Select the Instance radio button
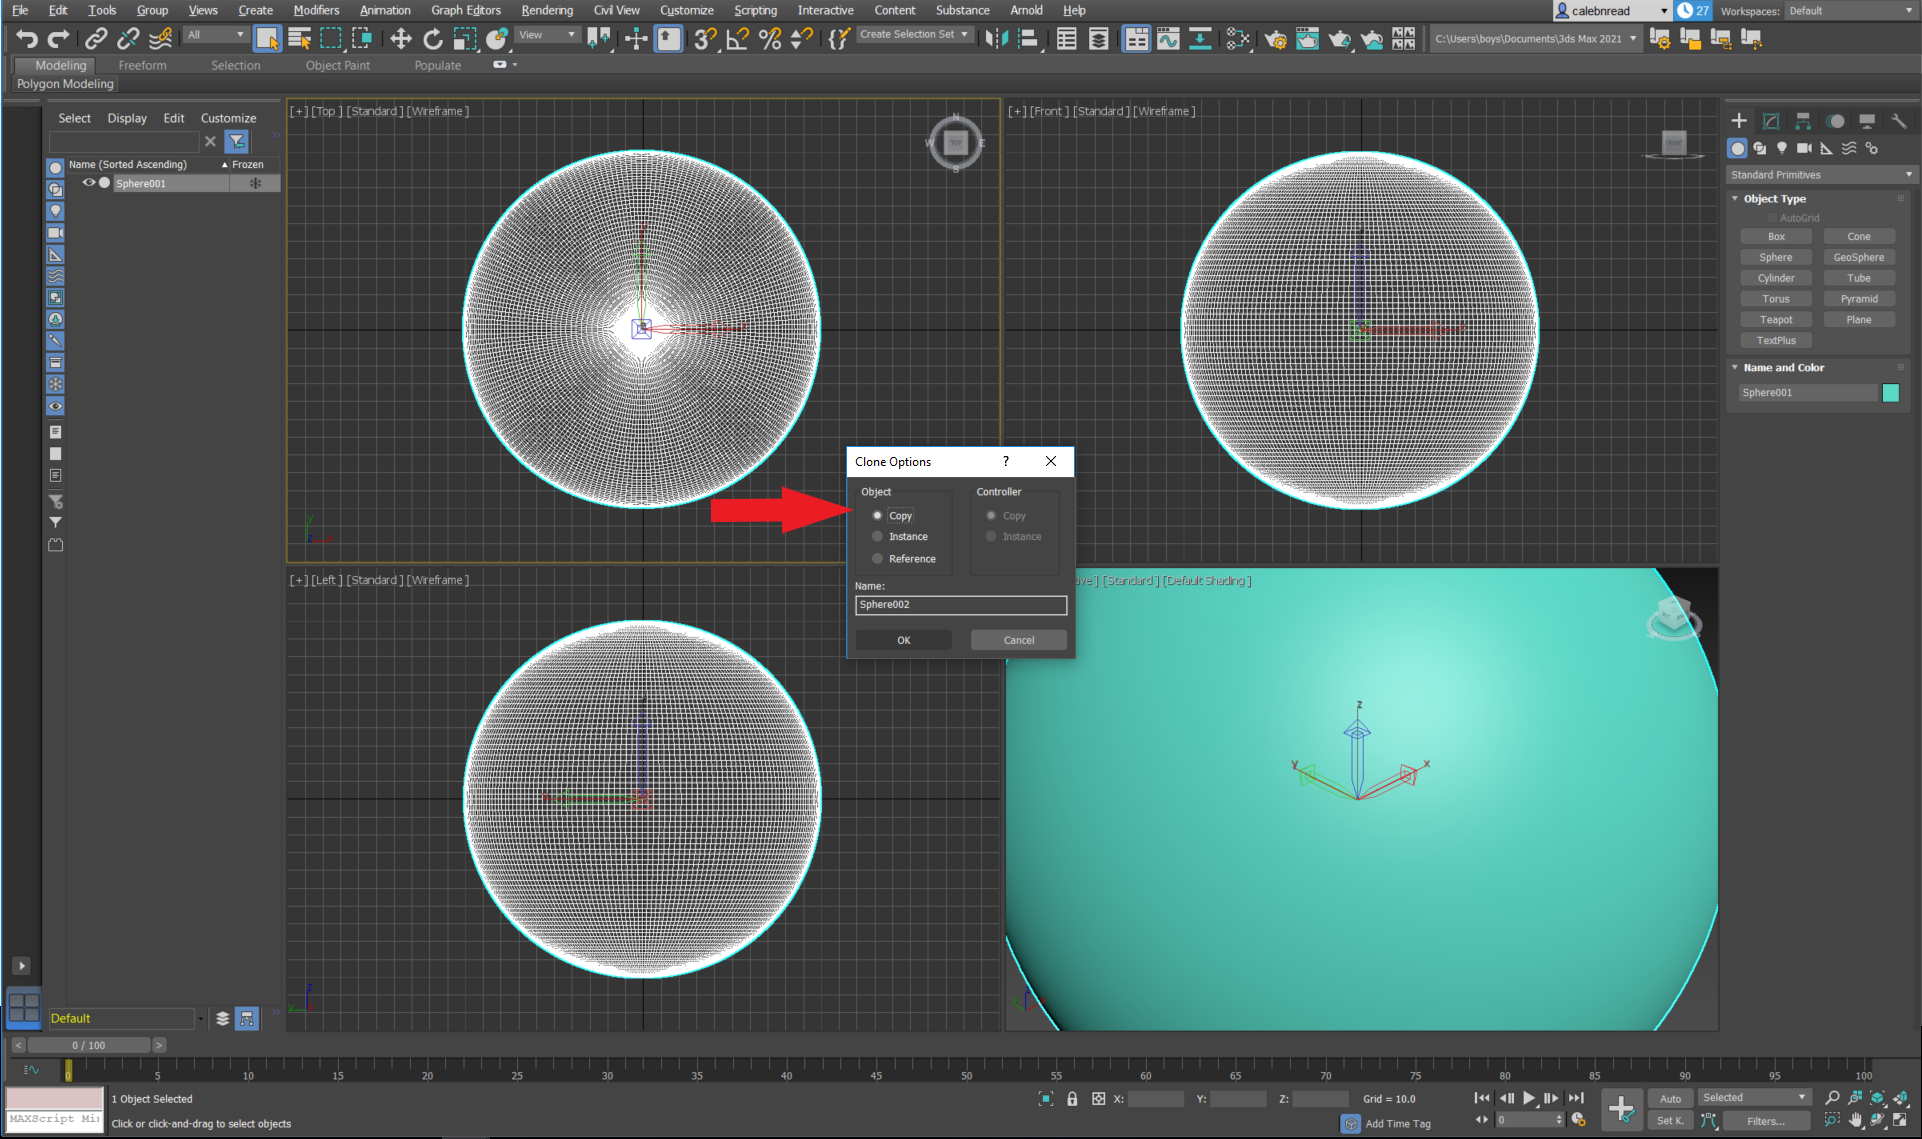 tap(877, 536)
